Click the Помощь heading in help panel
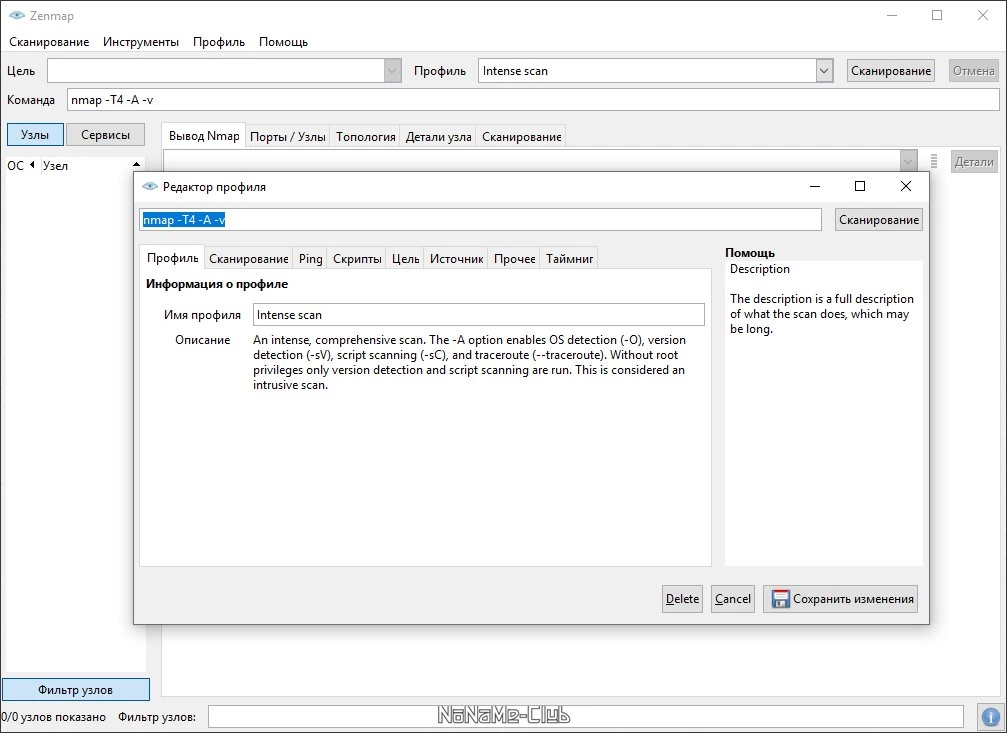 pyautogui.click(x=749, y=252)
